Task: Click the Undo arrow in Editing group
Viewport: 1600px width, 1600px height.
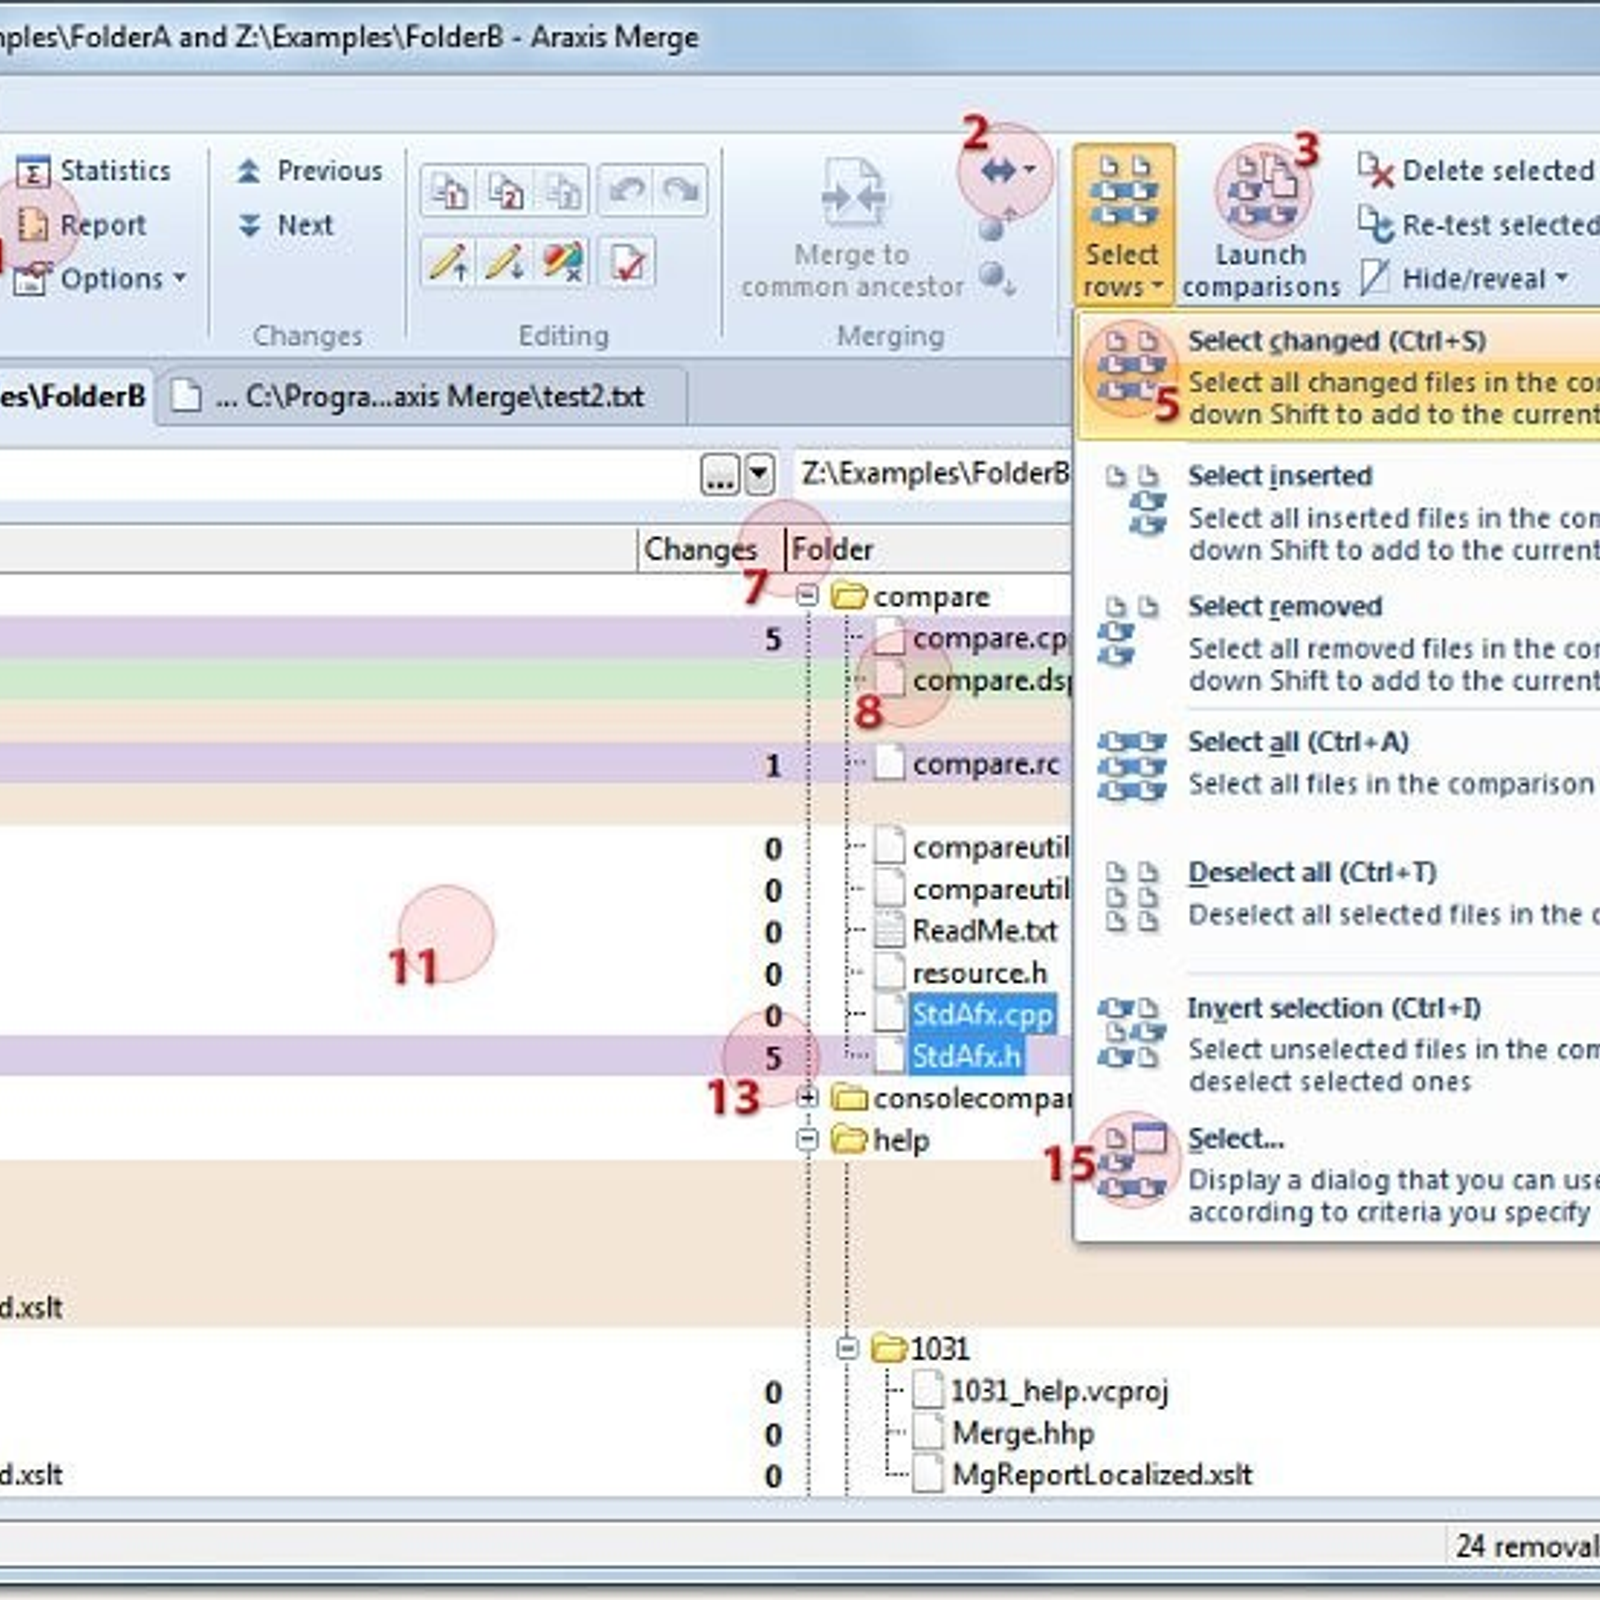Action: [x=626, y=190]
